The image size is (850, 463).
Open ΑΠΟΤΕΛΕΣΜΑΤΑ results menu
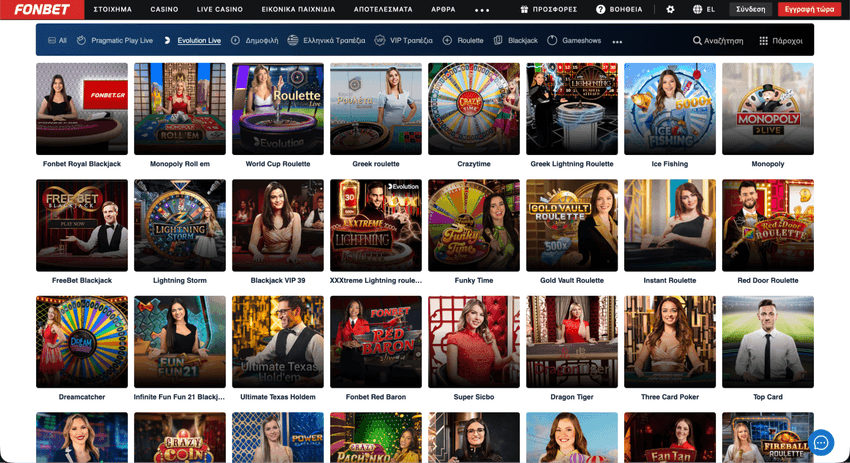tap(383, 9)
